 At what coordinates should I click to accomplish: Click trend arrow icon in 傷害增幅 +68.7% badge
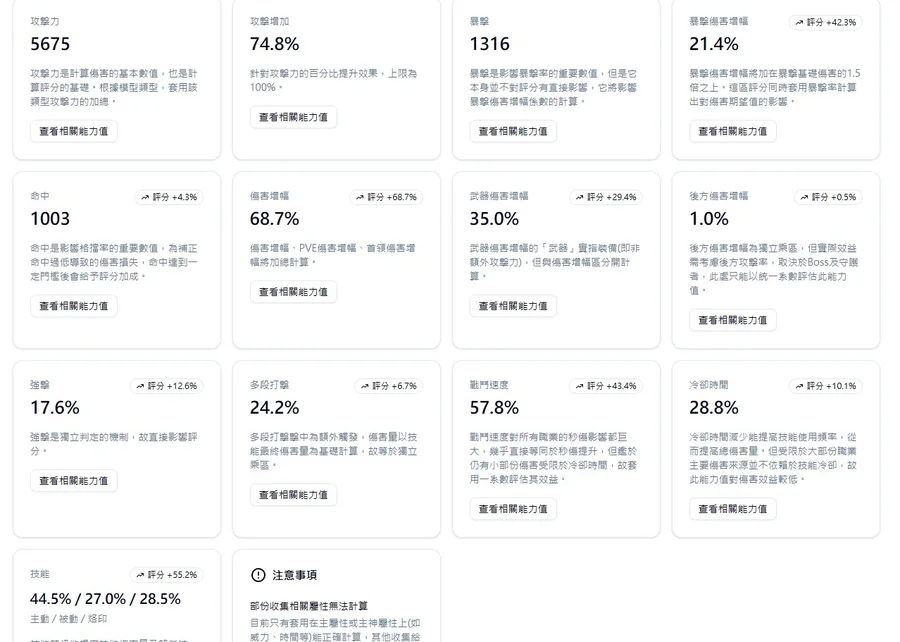click(x=359, y=197)
